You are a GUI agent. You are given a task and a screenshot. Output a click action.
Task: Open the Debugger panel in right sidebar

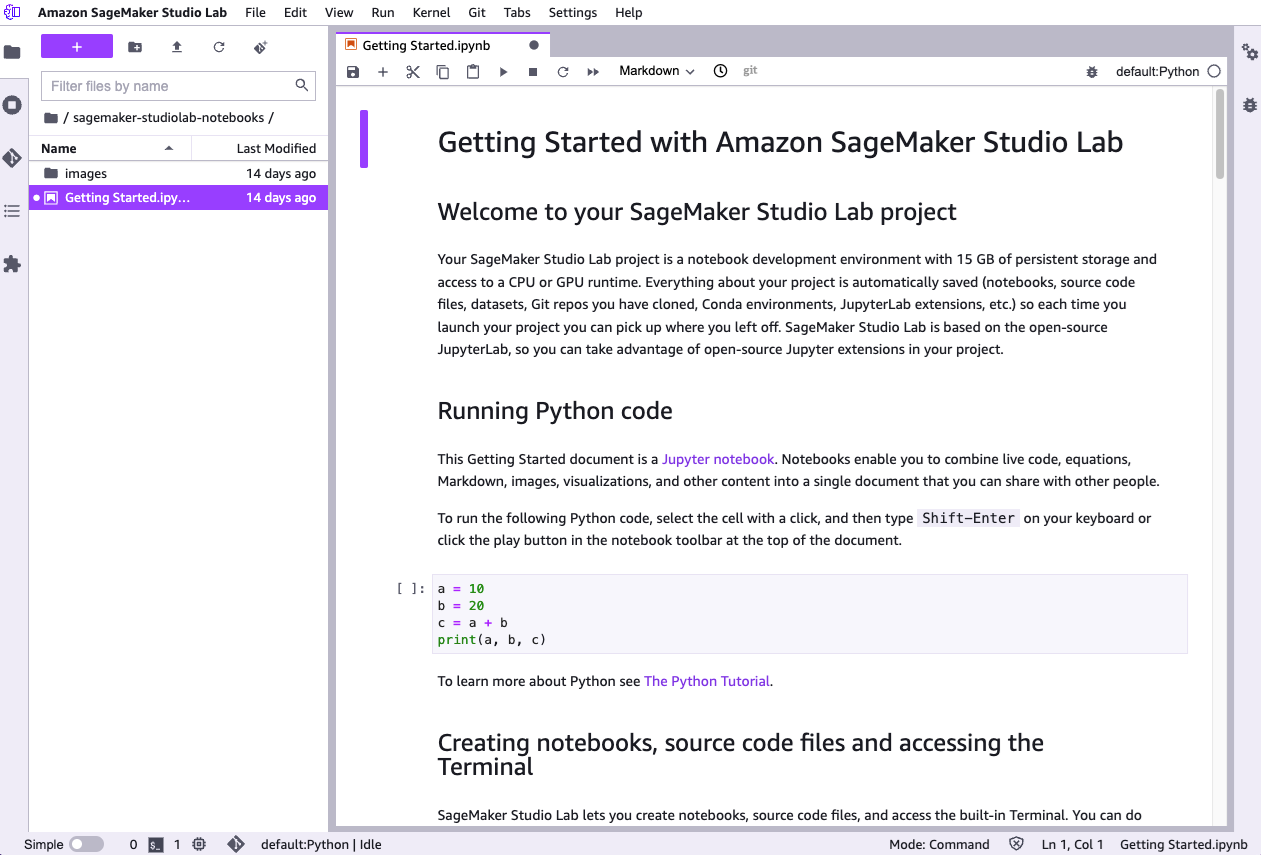pos(1250,105)
